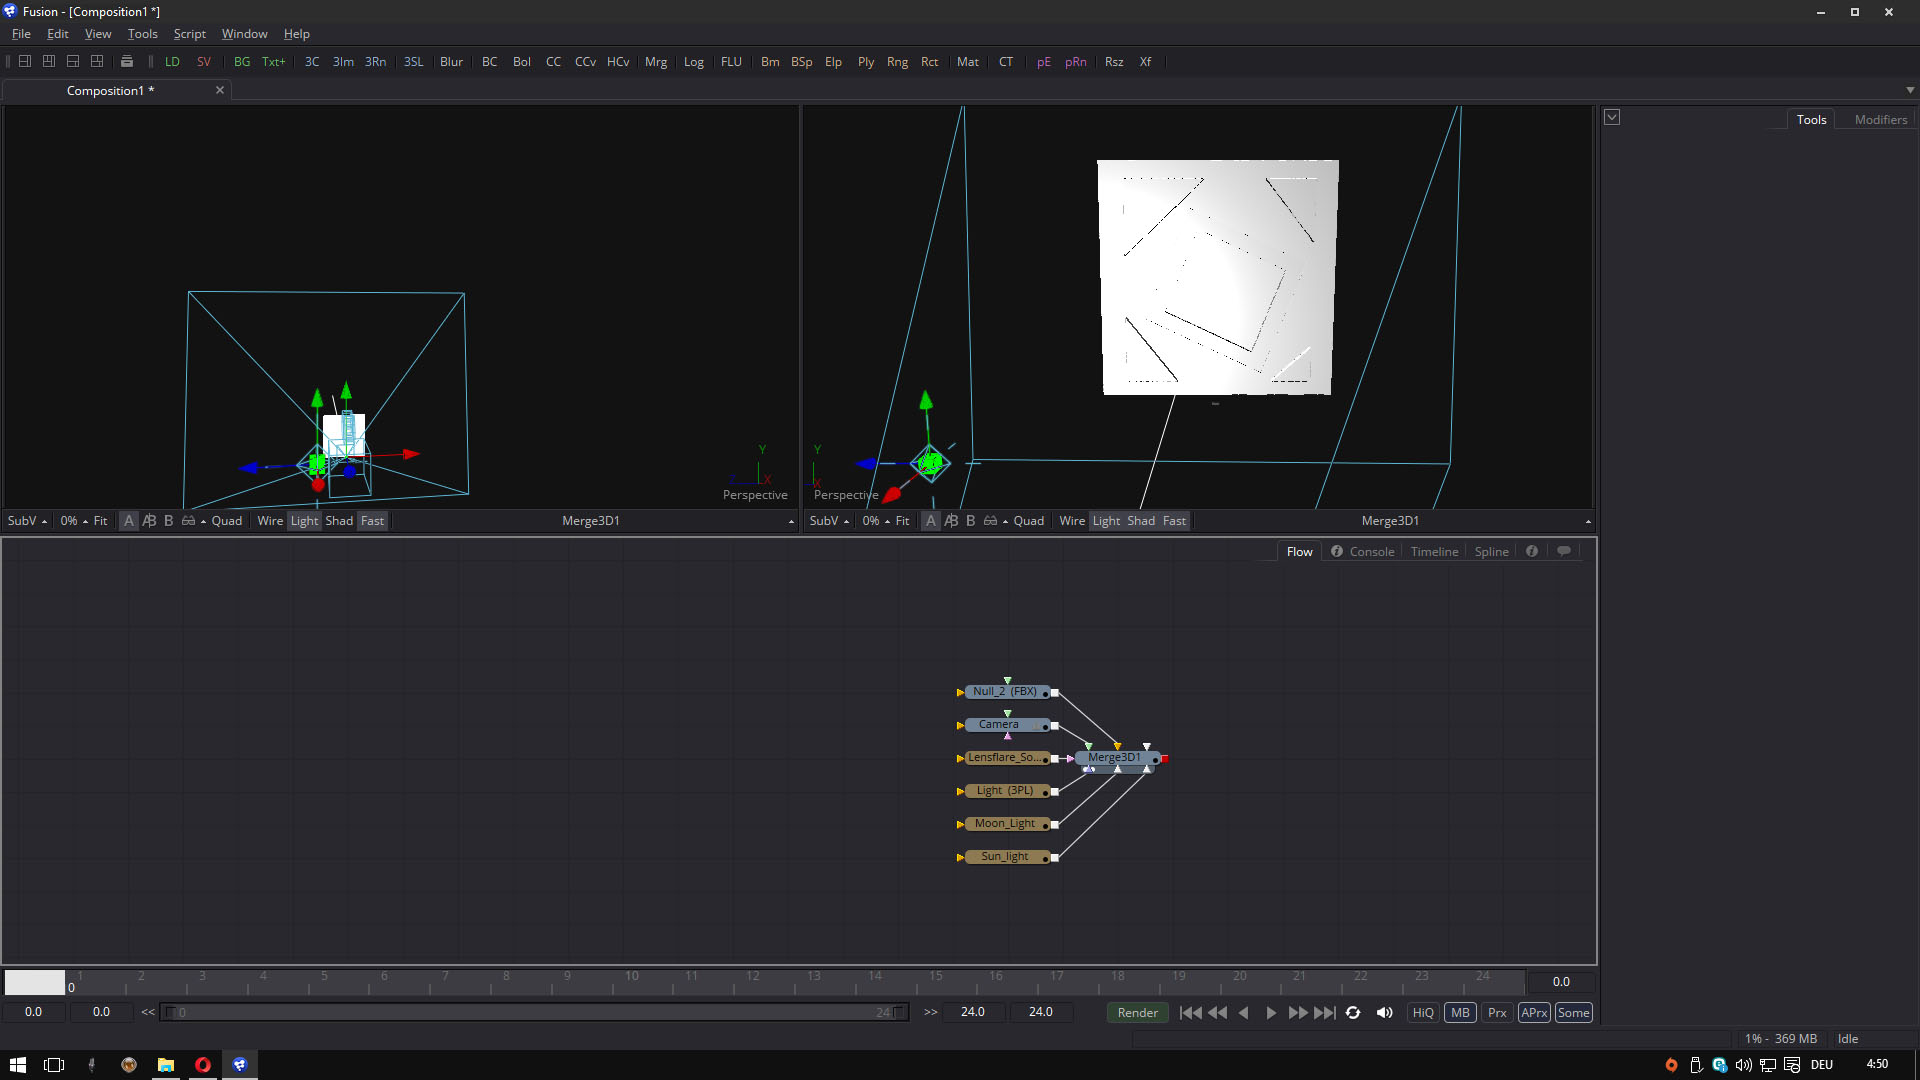Screen dimensions: 1920x1080
Task: Add a Background (BG) tool
Action: tap(242, 62)
